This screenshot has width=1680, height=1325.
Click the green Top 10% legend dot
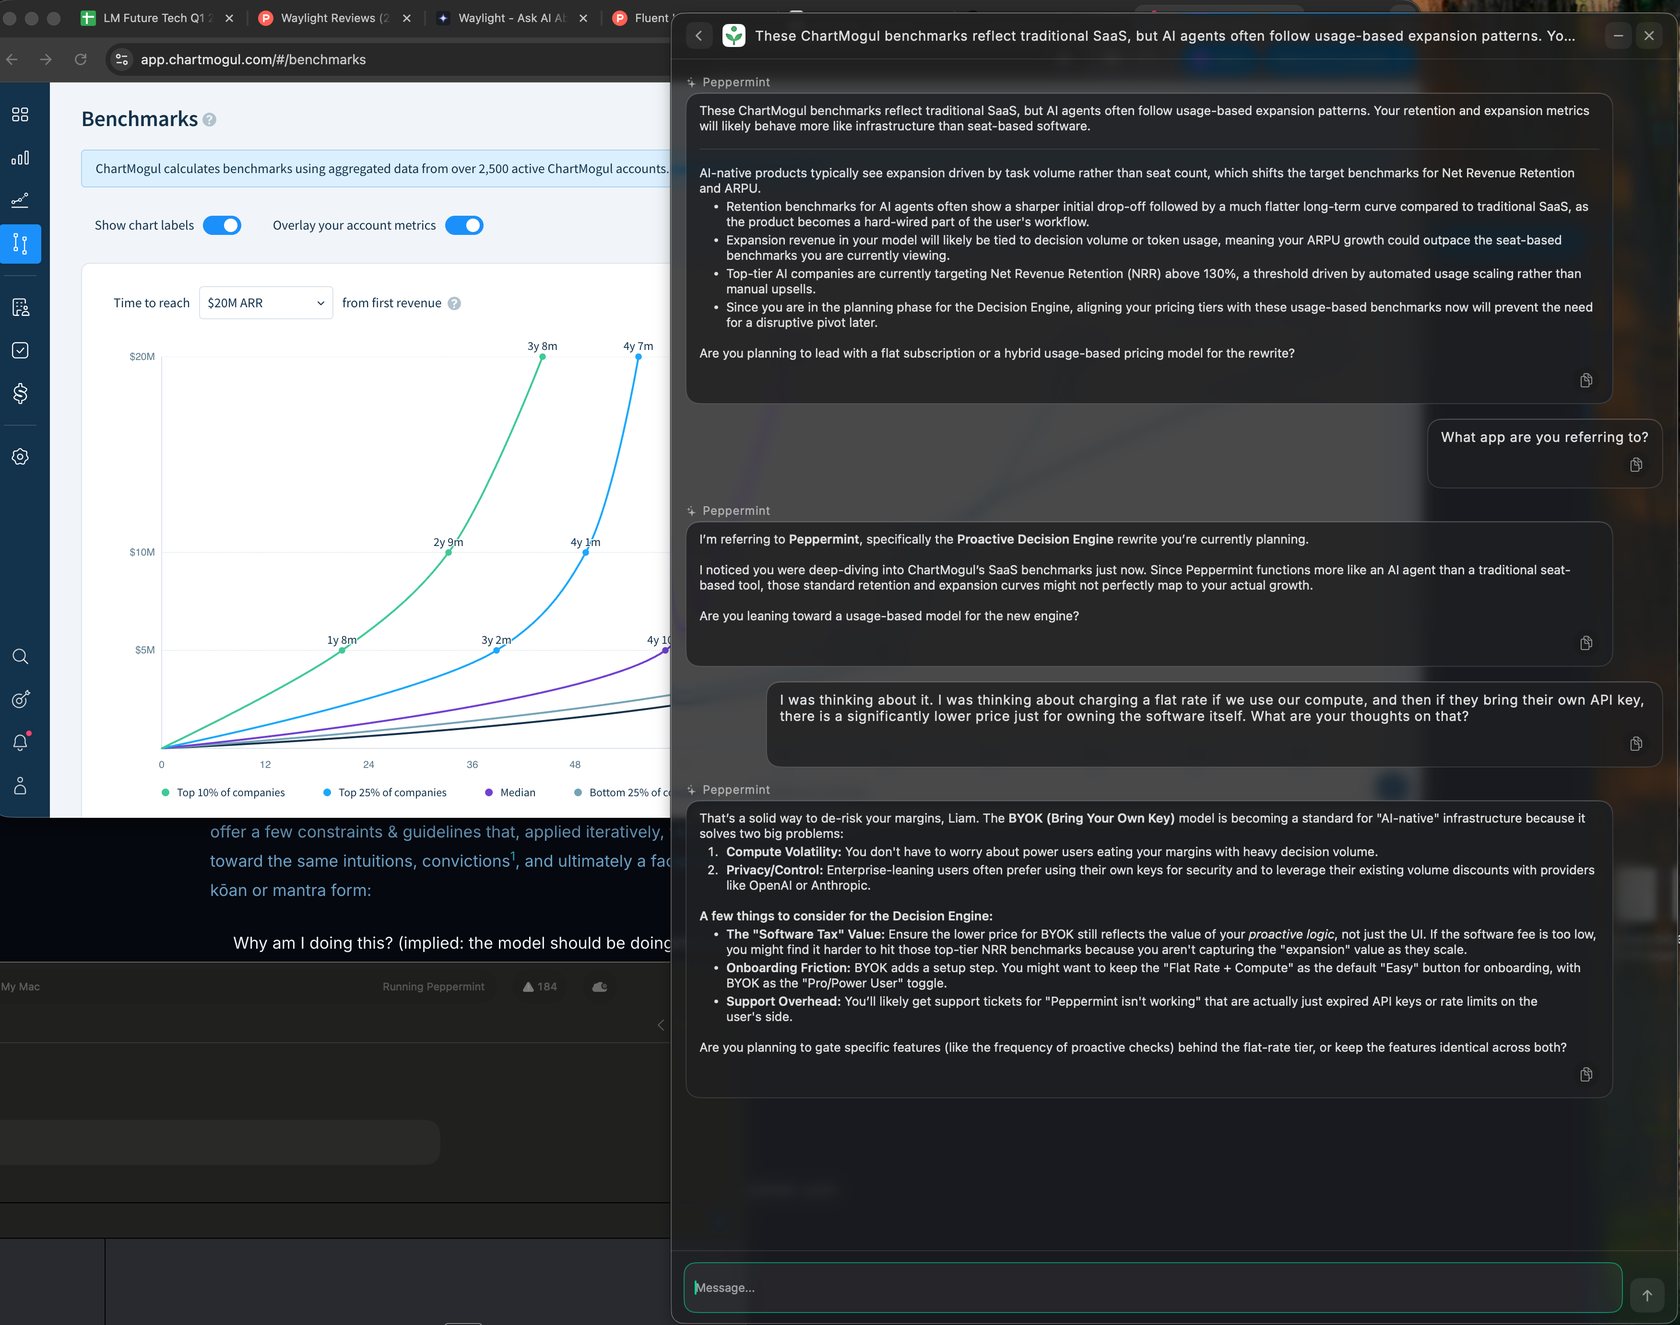coord(165,792)
